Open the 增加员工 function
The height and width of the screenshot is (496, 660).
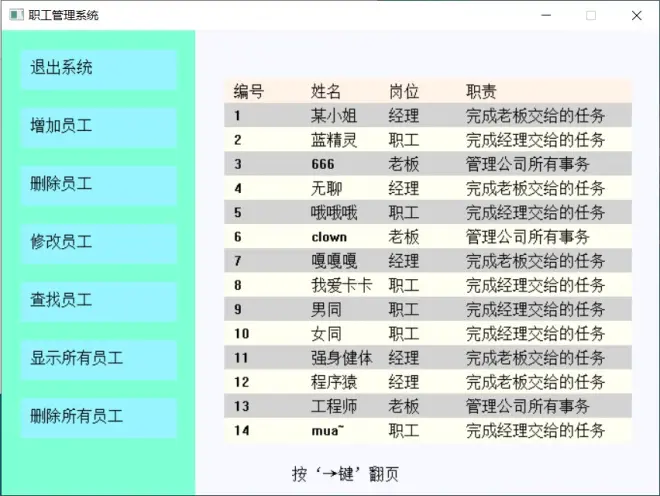coord(98,127)
